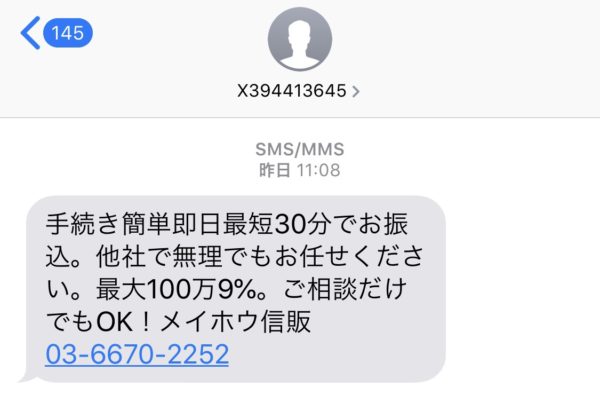Tap the text でもOK！ in bubble

click(98, 321)
